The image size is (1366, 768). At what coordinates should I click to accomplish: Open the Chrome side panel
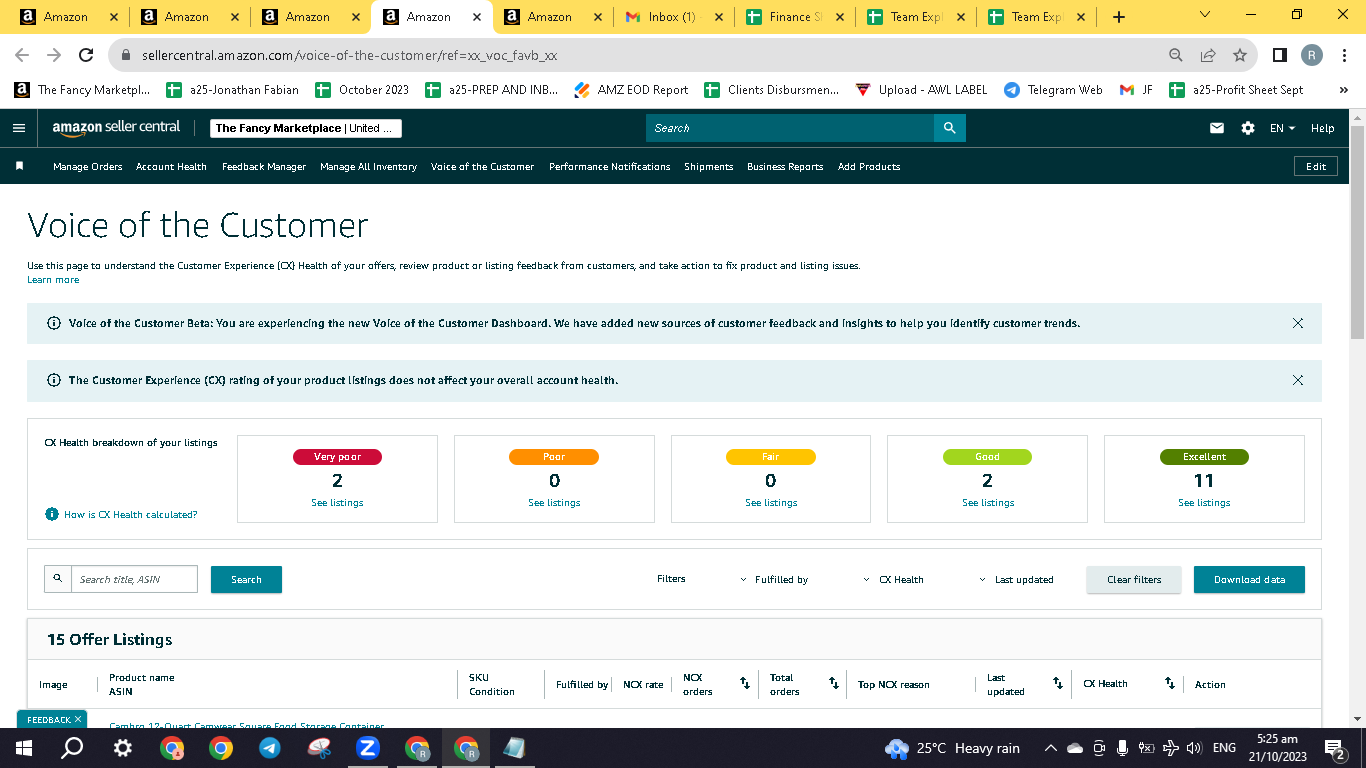pos(1279,56)
